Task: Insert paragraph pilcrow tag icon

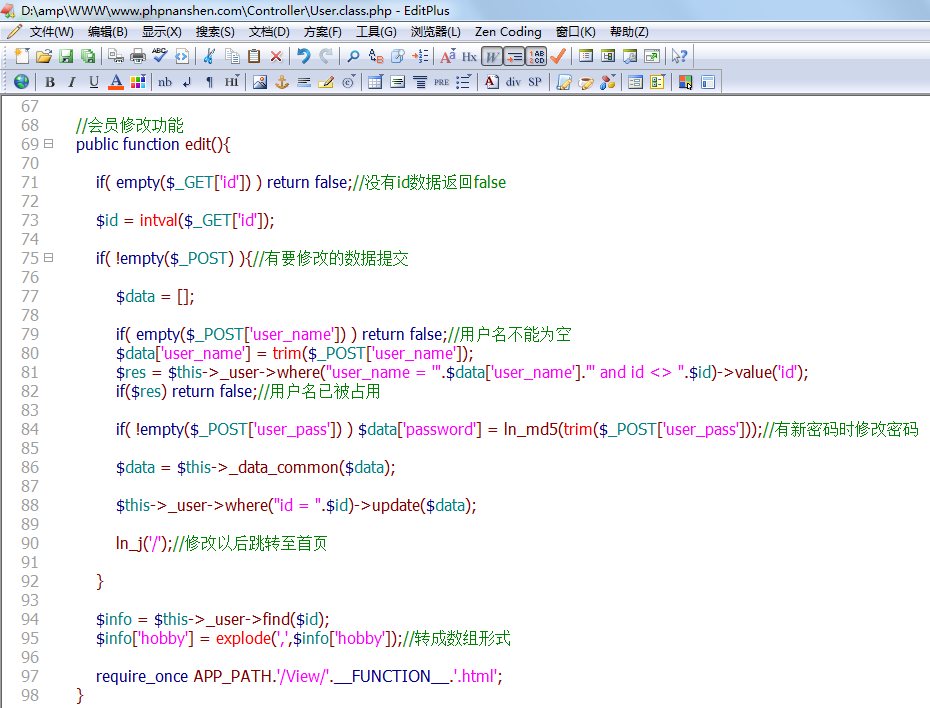Action: [x=209, y=82]
